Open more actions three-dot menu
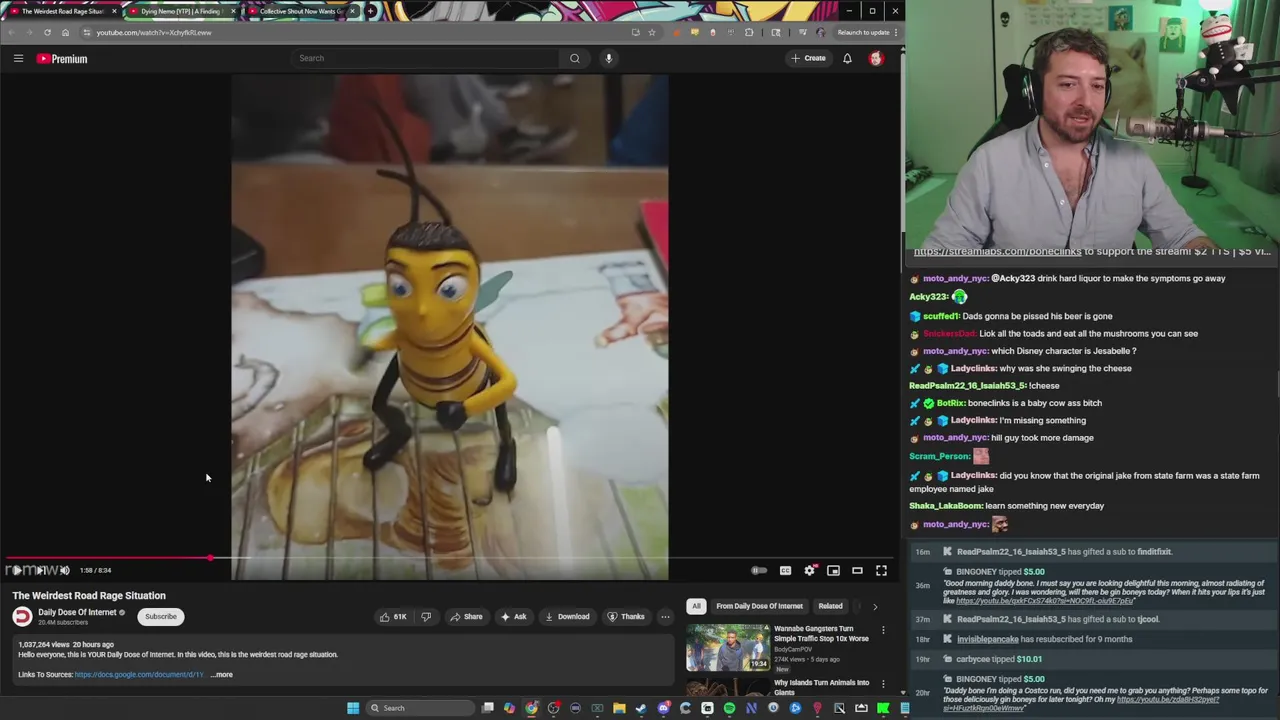Screen dimensions: 1280x720 665,617
